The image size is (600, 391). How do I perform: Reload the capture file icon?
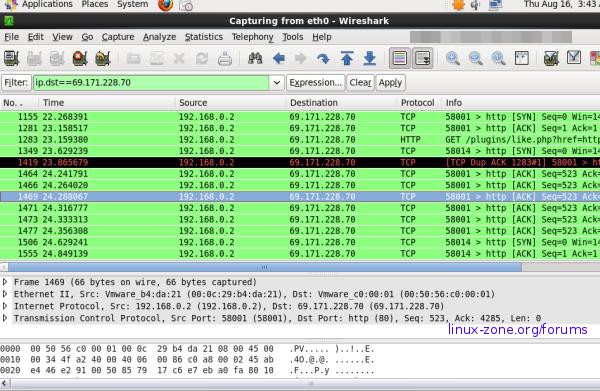(202, 59)
